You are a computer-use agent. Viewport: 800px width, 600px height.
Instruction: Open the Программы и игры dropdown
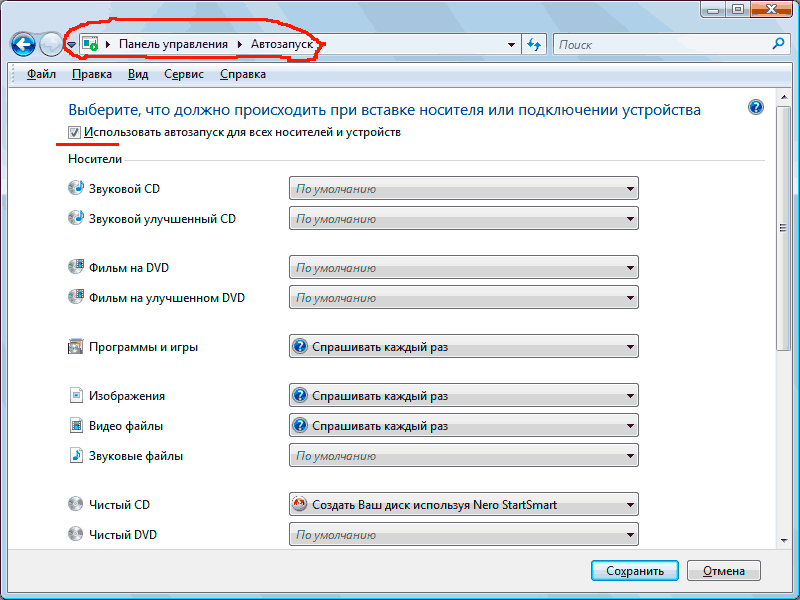pyautogui.click(x=464, y=346)
